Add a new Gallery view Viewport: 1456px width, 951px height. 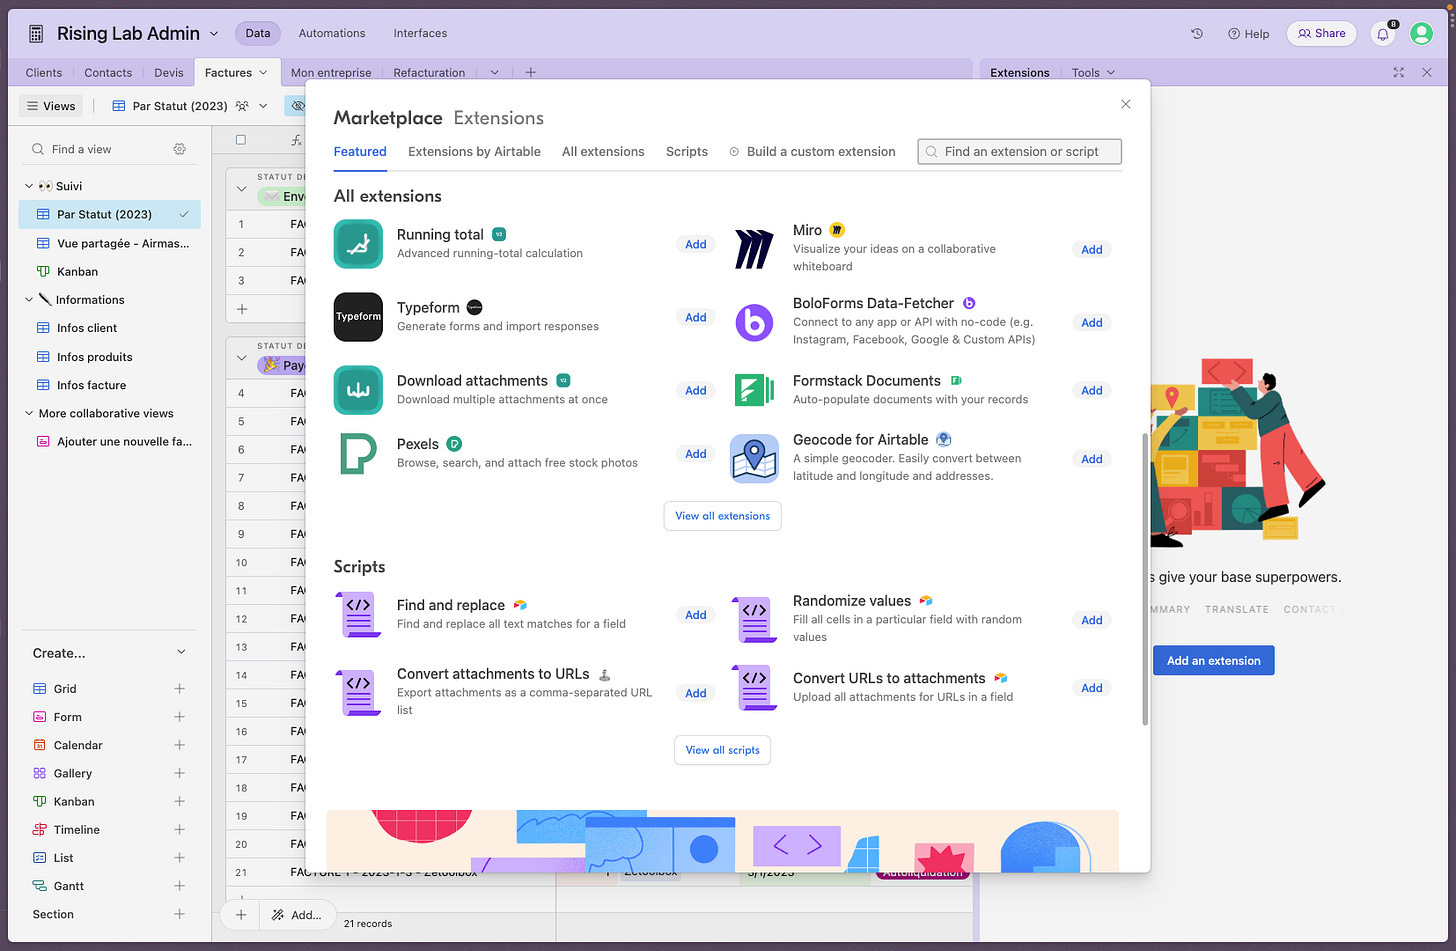179,773
